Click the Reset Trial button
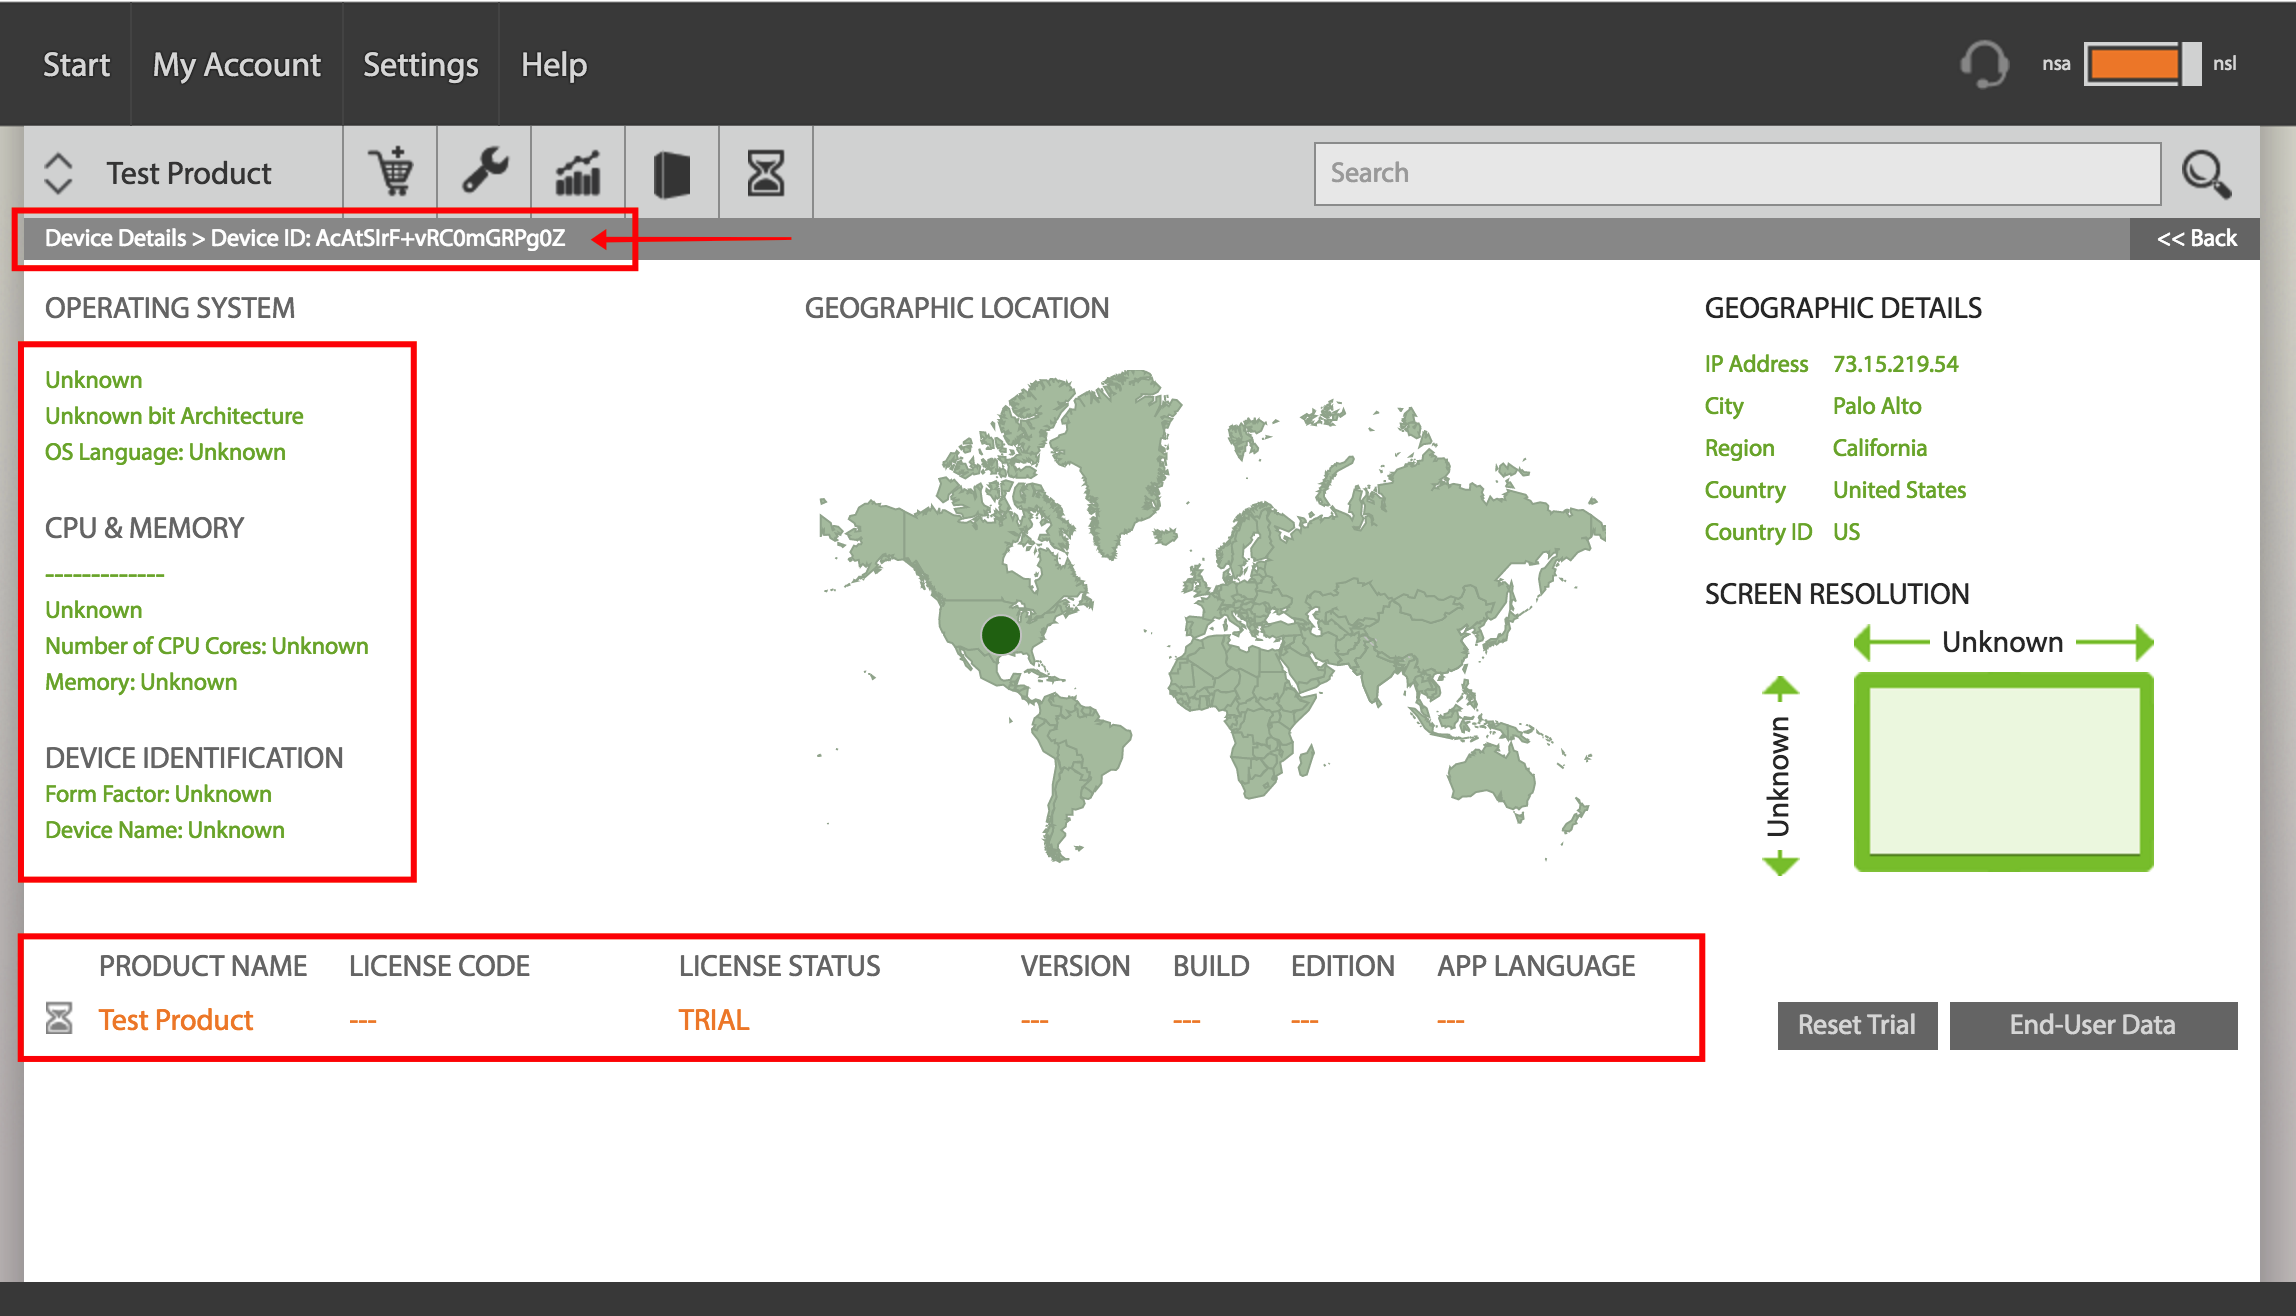The height and width of the screenshot is (1316, 2296). (1857, 1025)
